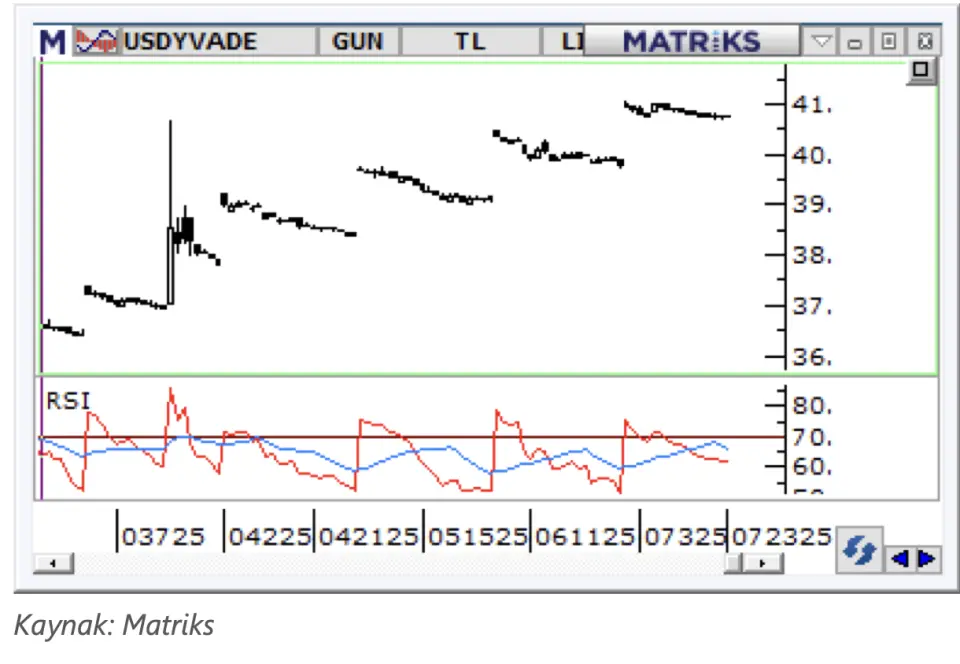Click the RSI indicator label

(68, 402)
